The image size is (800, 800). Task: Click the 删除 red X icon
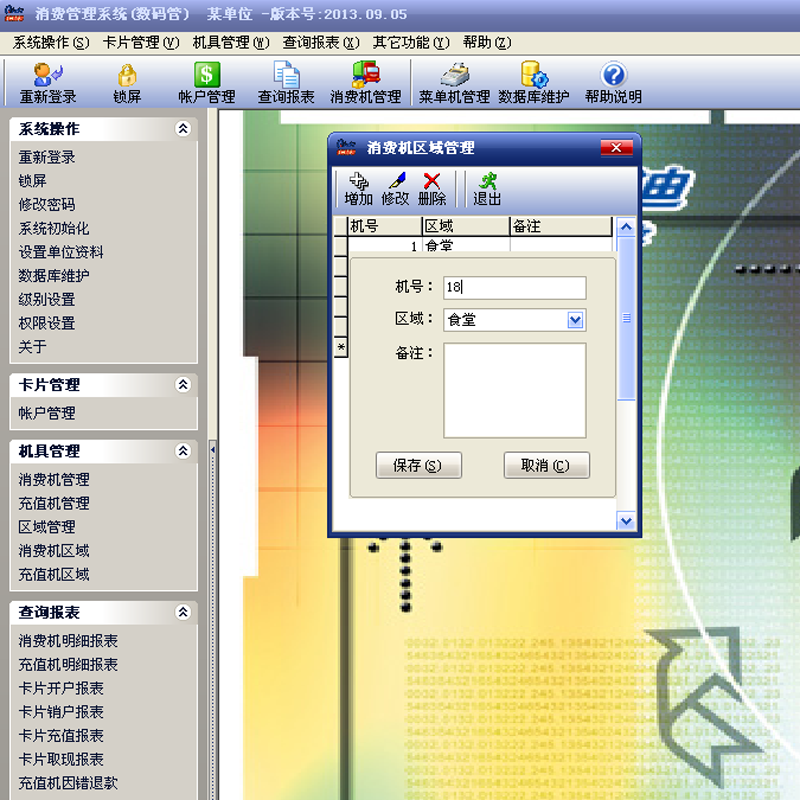tap(432, 183)
